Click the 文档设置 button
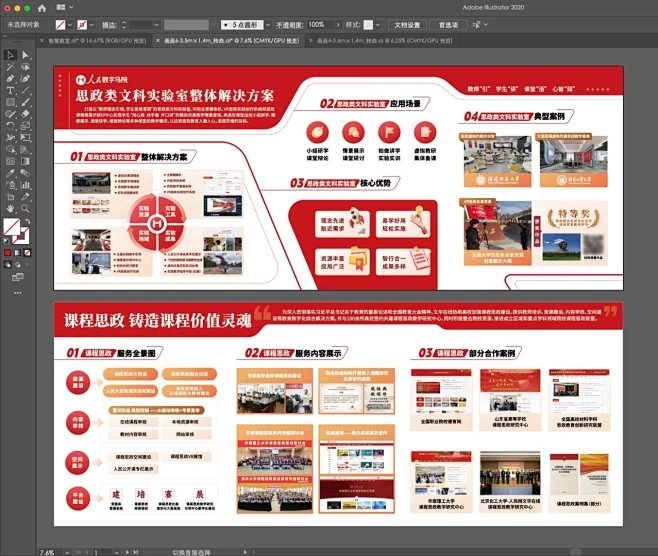Viewport: 658px width, 556px height. point(406,23)
